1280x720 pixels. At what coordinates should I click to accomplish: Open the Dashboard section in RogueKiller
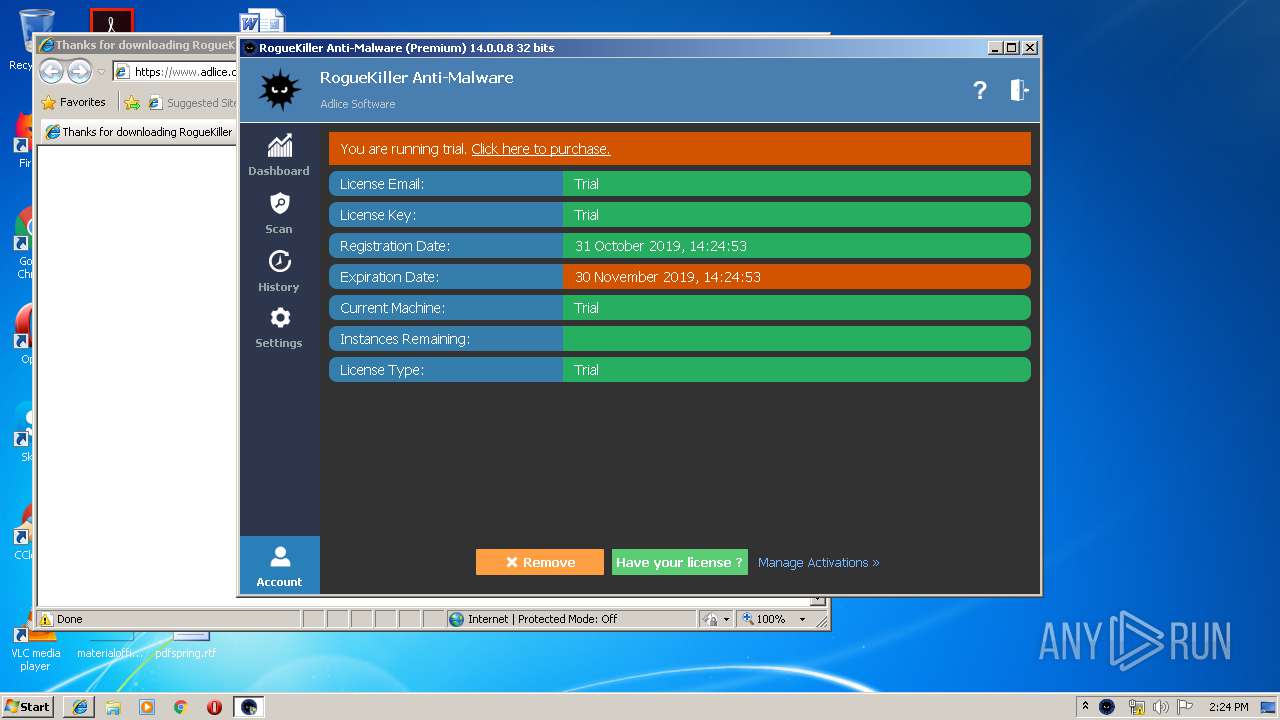click(279, 155)
